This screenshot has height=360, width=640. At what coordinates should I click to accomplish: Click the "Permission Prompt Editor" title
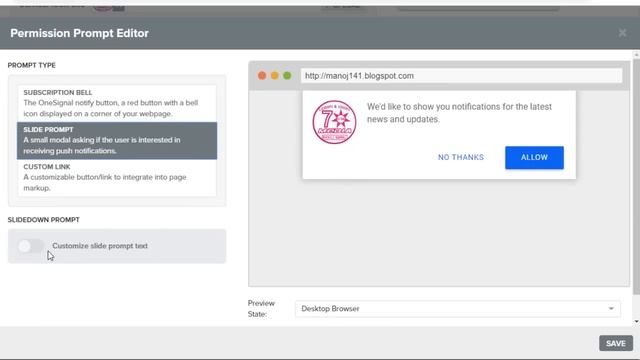pyautogui.click(x=79, y=33)
